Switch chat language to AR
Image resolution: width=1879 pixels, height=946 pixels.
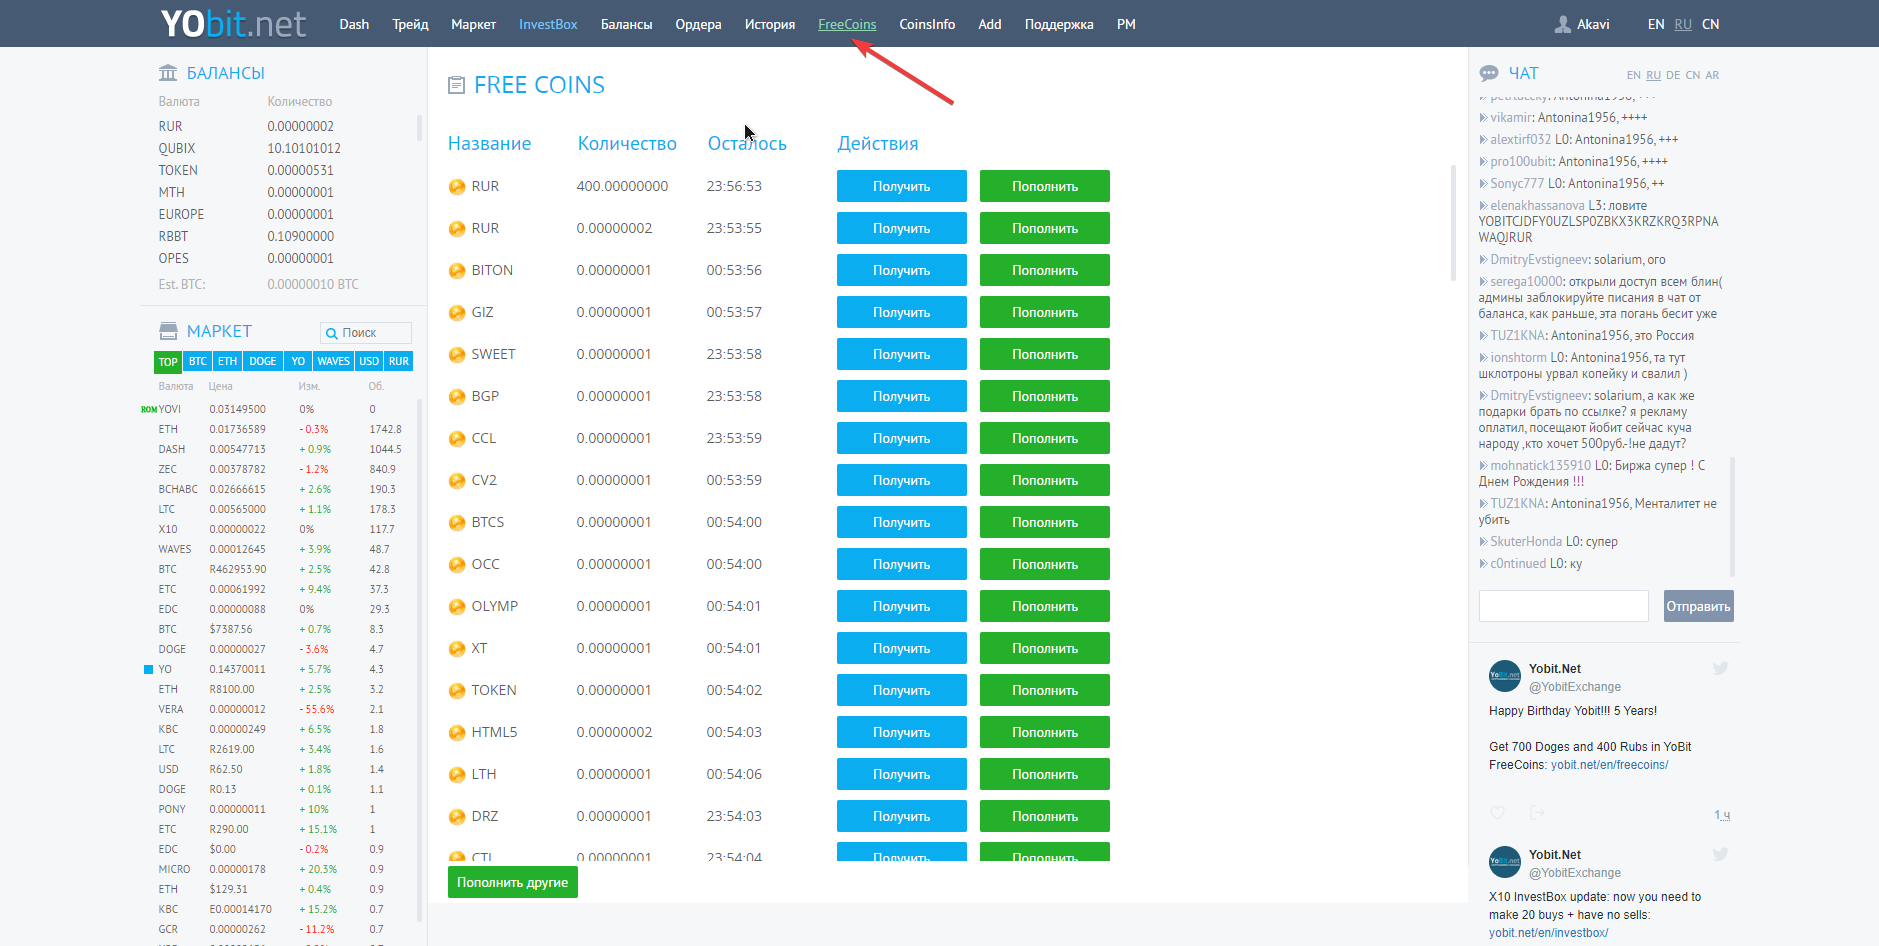pyautogui.click(x=1712, y=75)
